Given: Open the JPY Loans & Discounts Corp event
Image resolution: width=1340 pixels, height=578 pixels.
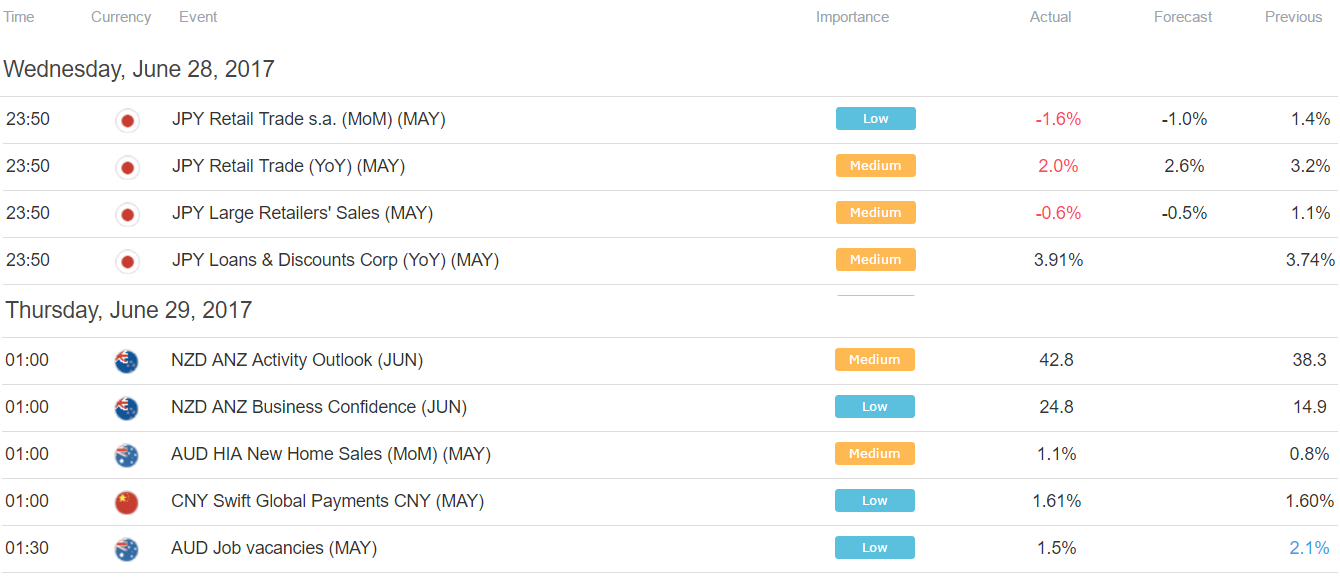Looking at the screenshot, I should (335, 260).
